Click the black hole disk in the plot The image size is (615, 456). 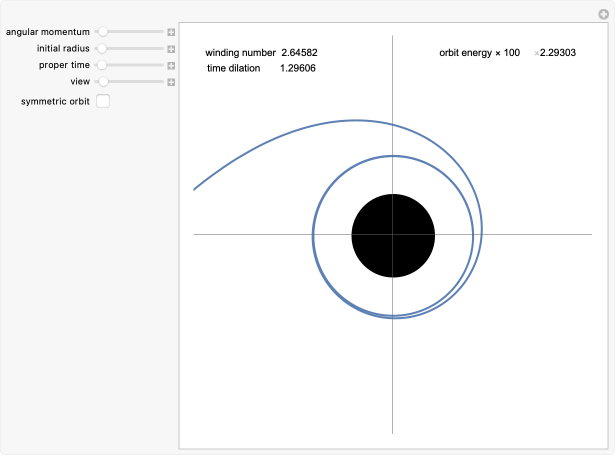pos(393,235)
